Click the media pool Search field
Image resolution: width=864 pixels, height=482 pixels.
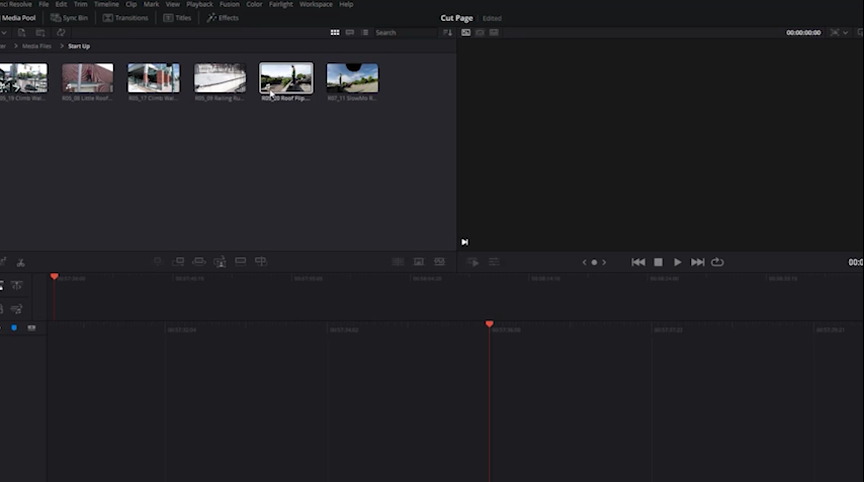point(402,33)
